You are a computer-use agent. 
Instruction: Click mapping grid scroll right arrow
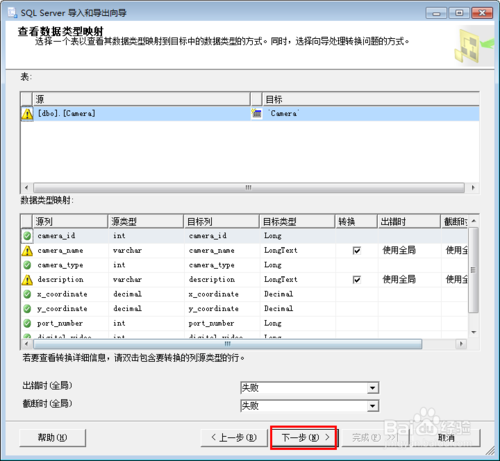(461, 343)
